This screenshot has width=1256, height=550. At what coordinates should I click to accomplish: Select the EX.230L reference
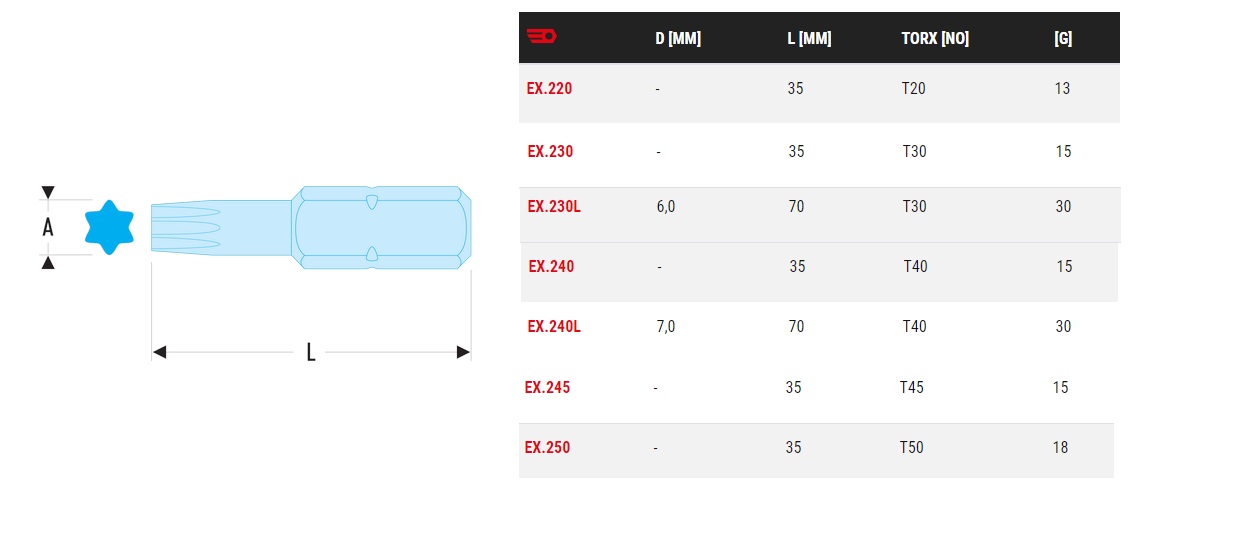554,206
